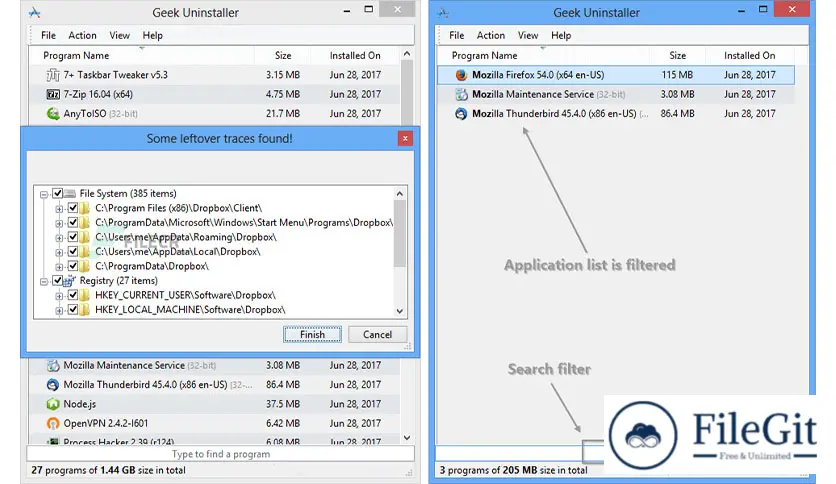Open Help menu in right window
The image size is (836, 484).
tap(561, 36)
